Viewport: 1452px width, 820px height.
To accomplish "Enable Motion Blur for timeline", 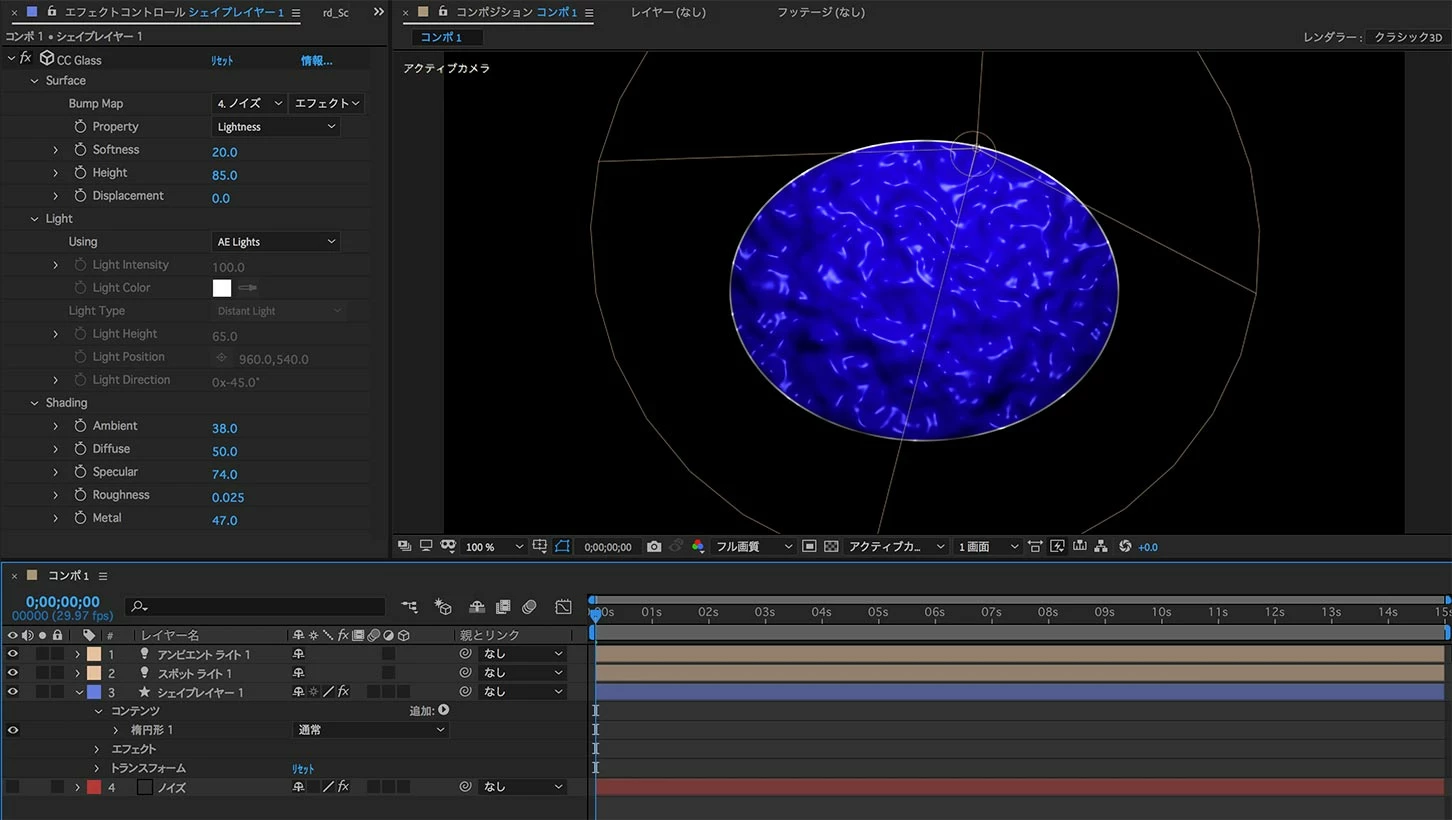I will 529,607.
